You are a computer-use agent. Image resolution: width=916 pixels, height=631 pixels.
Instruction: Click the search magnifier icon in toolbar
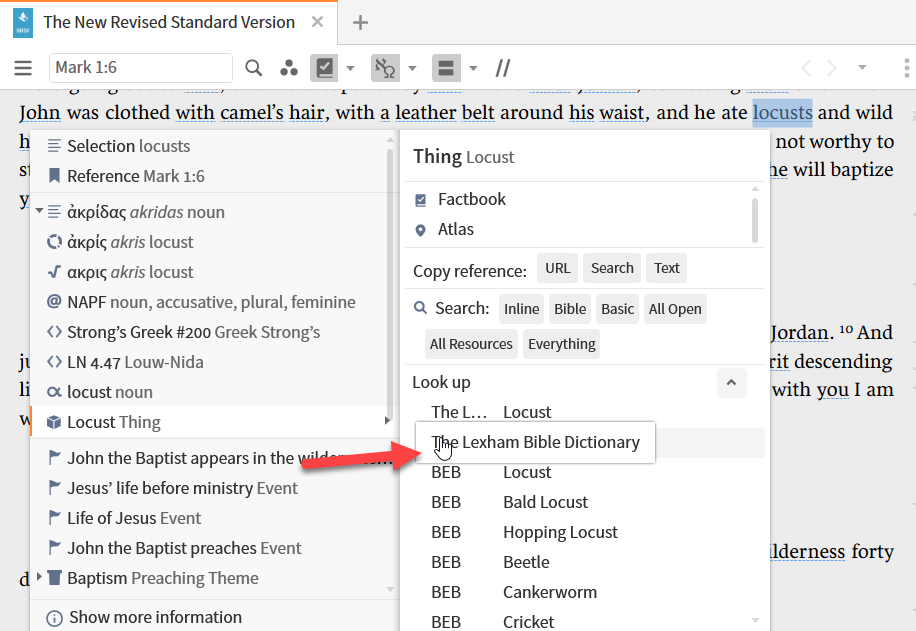pyautogui.click(x=254, y=68)
